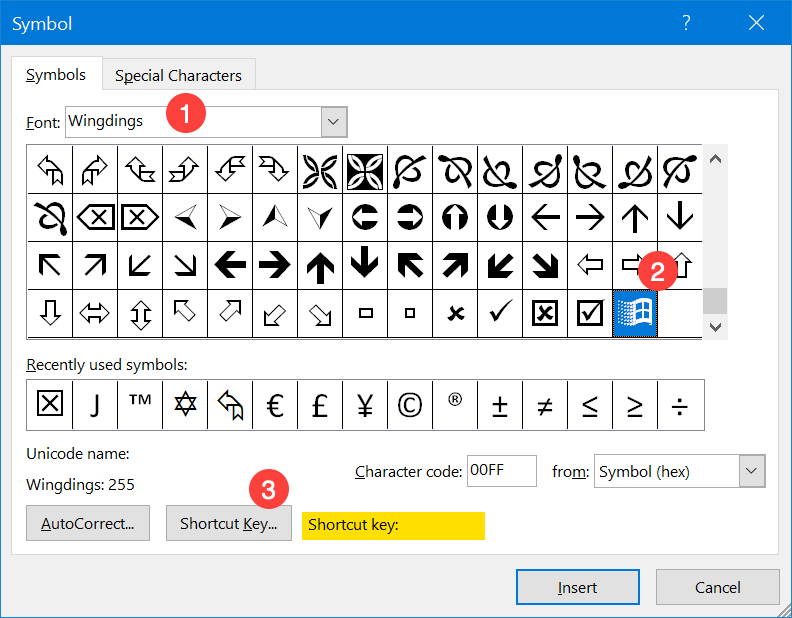The image size is (792, 618).
Task: Choose the not-equal sign recent symbol
Action: [x=545, y=404]
